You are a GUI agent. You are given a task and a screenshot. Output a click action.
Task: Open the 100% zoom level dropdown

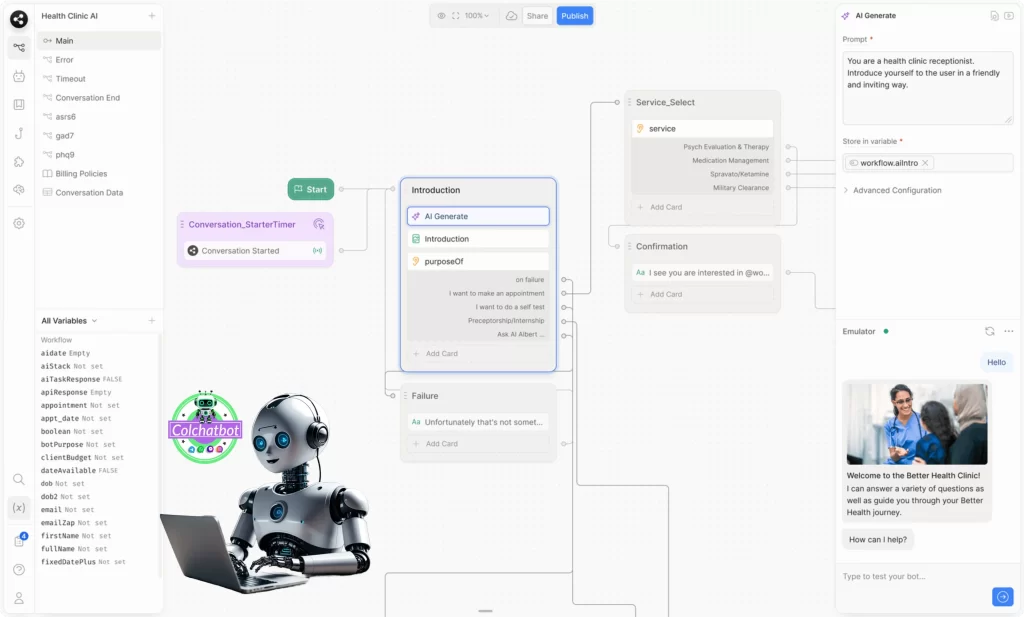tap(477, 16)
